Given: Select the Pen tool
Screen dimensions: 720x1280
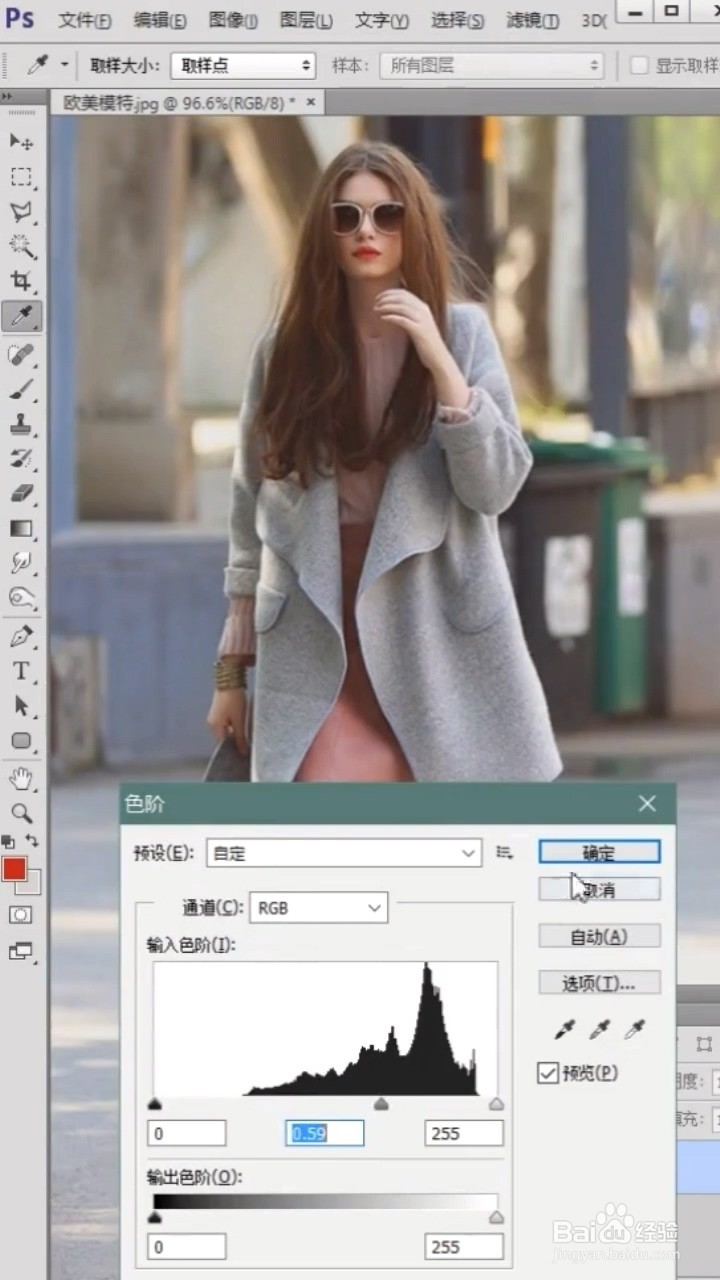Looking at the screenshot, I should point(21,636).
